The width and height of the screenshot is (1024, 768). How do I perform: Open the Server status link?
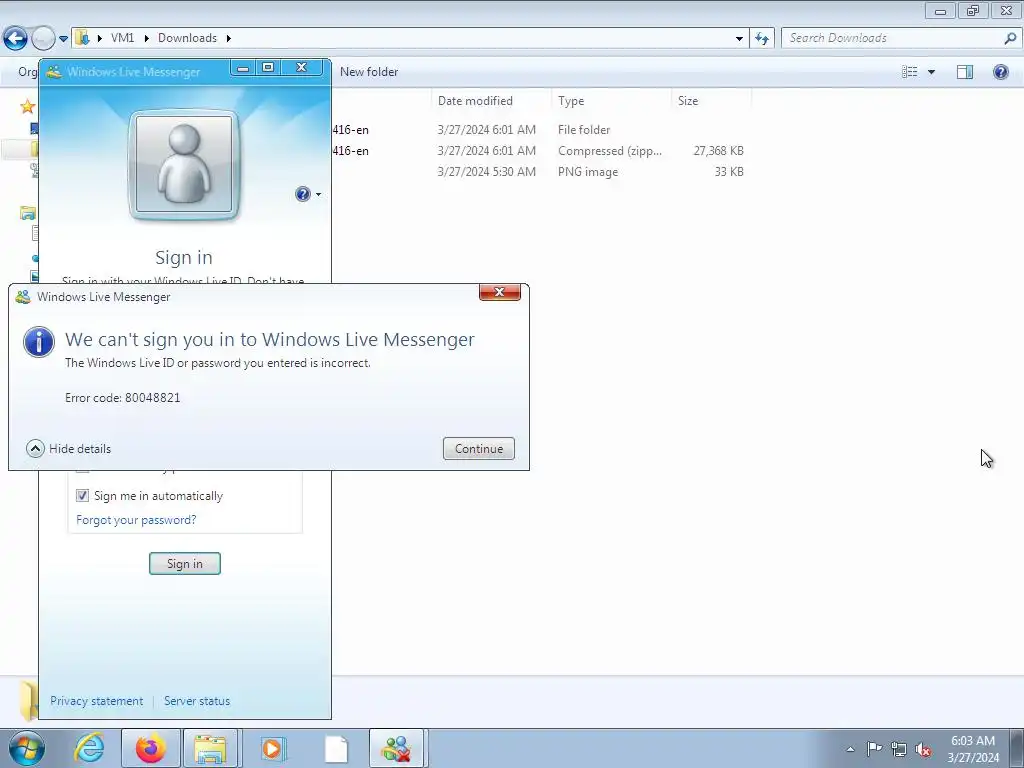click(197, 701)
